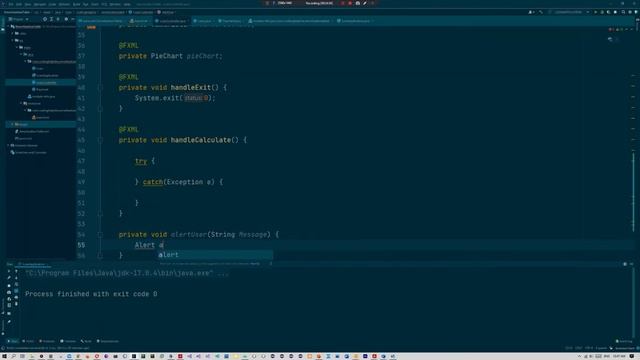The height and width of the screenshot is (360, 640).
Task: Open the TODO tool window tab
Action: (28, 341)
